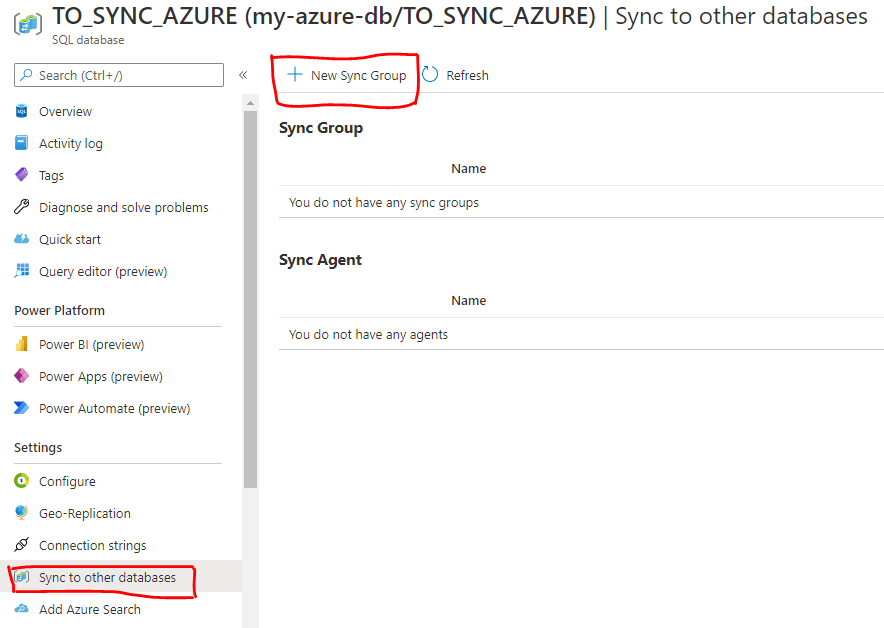
Task: Click the green Configure icon
Action: 21,481
